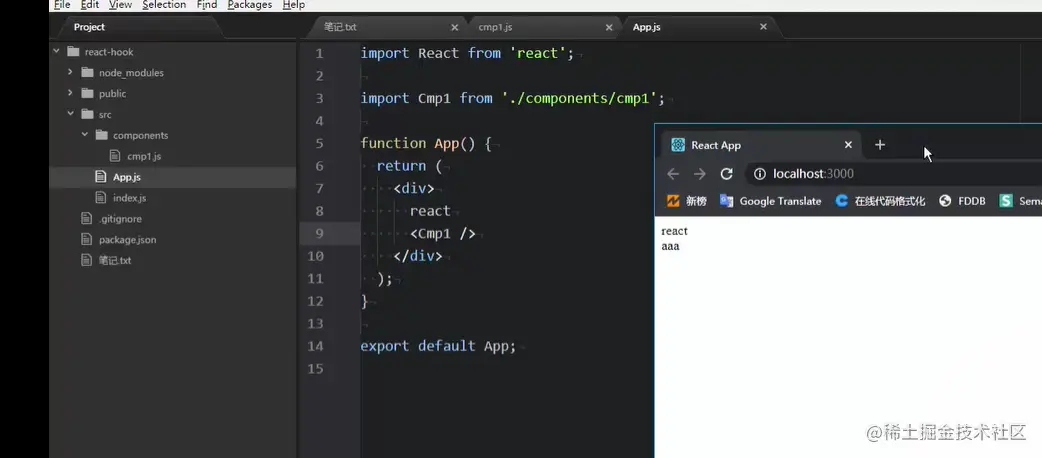Screen dimensions: 1042x458
Task: Click the '<Cmp1 />' code line
Action: click(443, 233)
